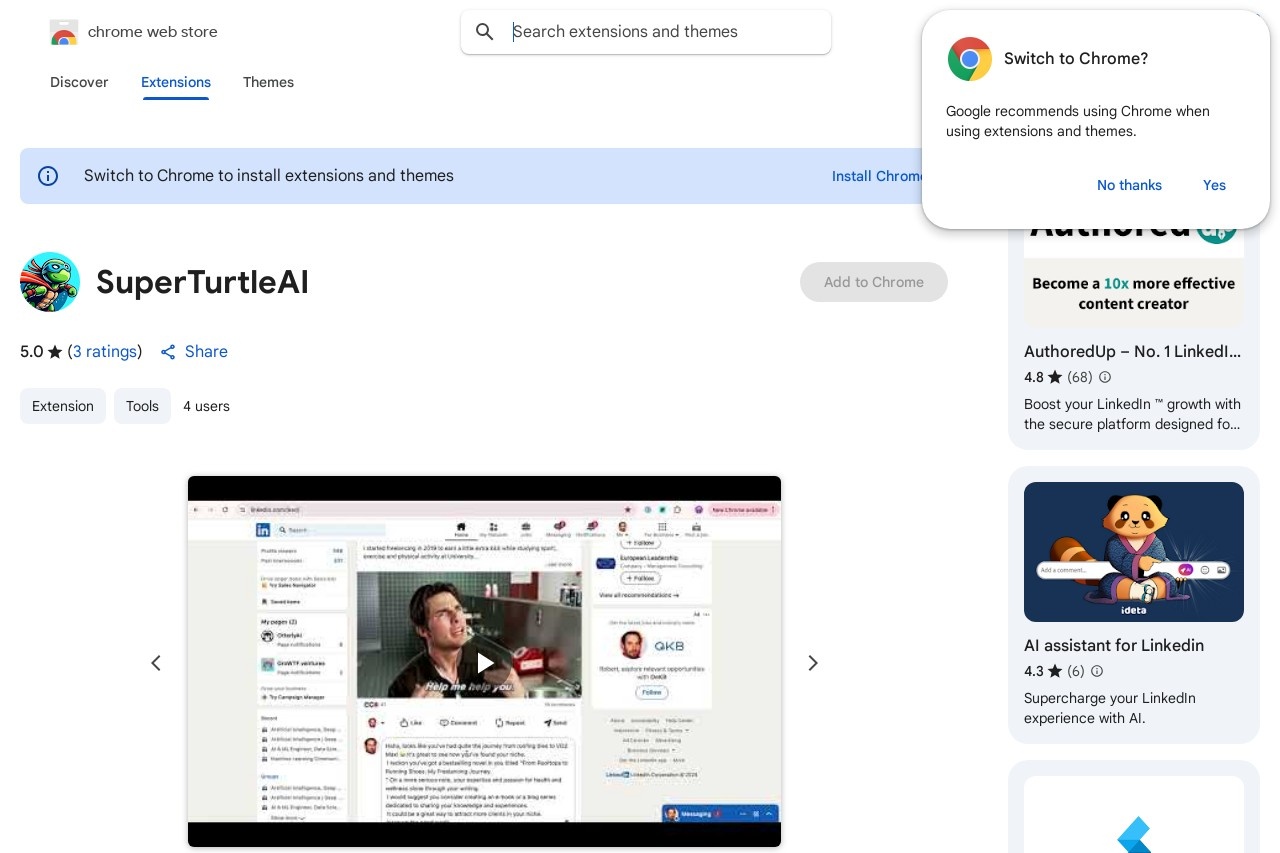
Task: Click the chrome web store title text
Action: point(153,32)
